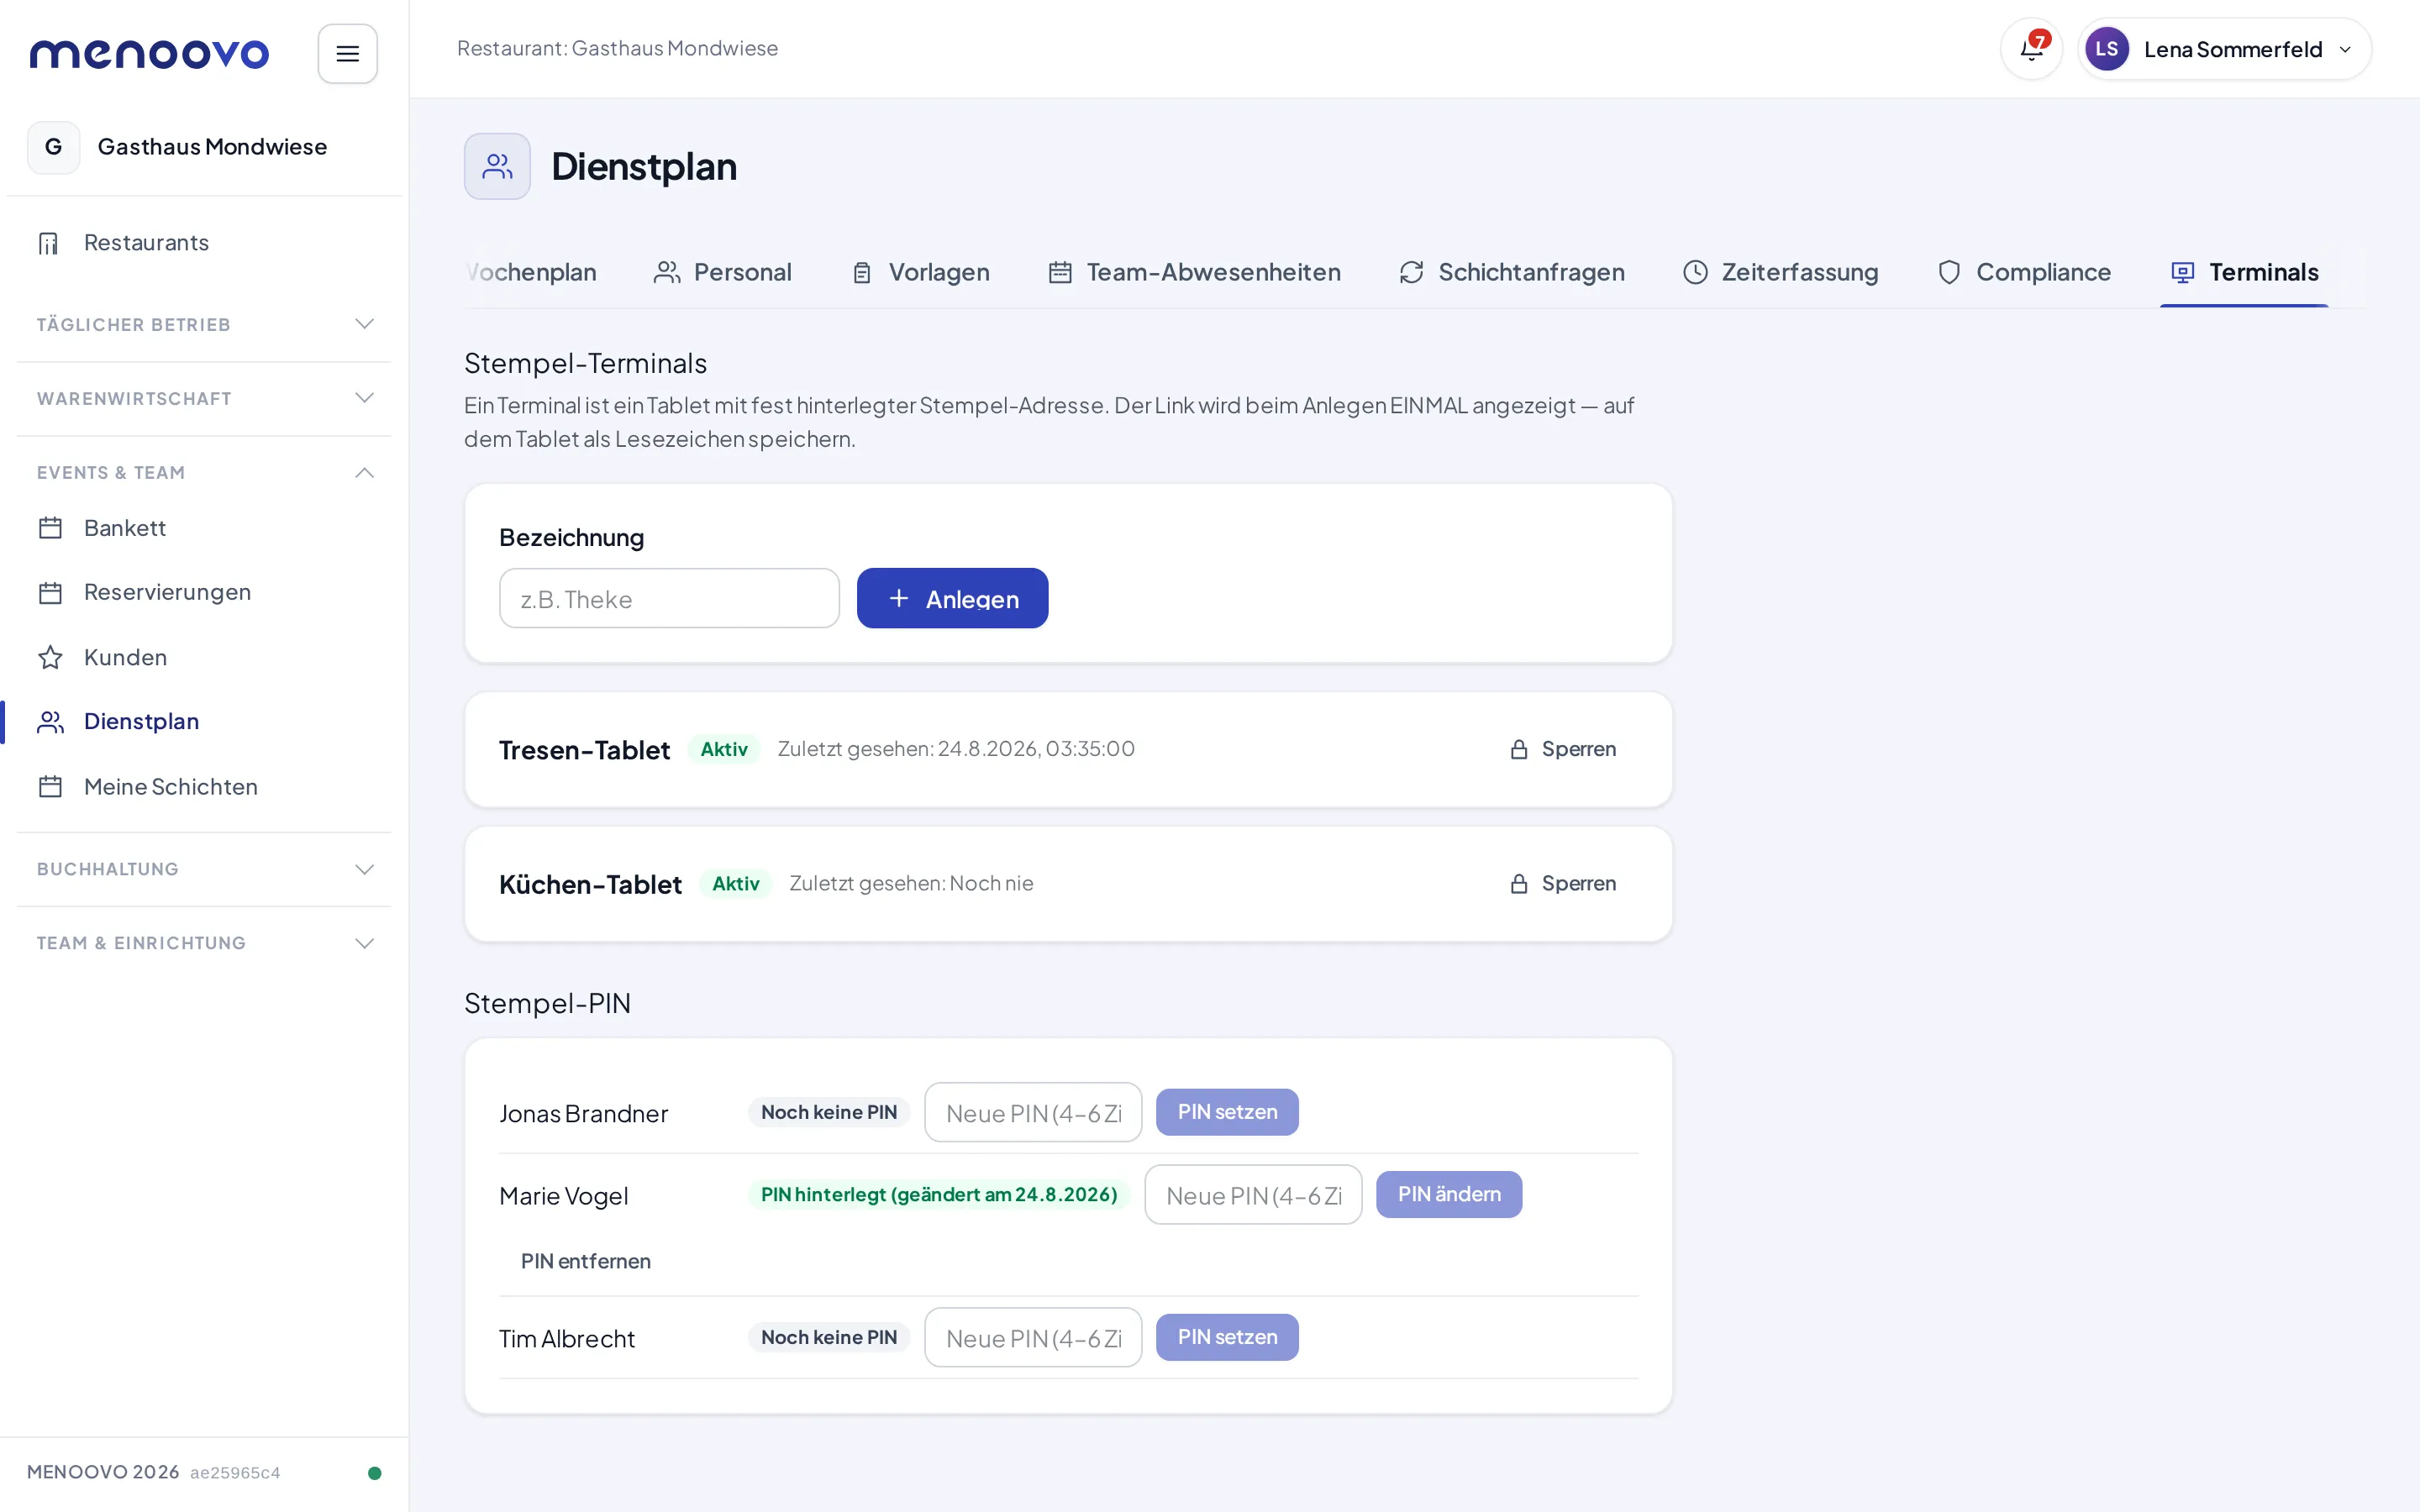This screenshot has height=1512, width=2420.
Task: Select the Terminals tab
Action: 2244,272
